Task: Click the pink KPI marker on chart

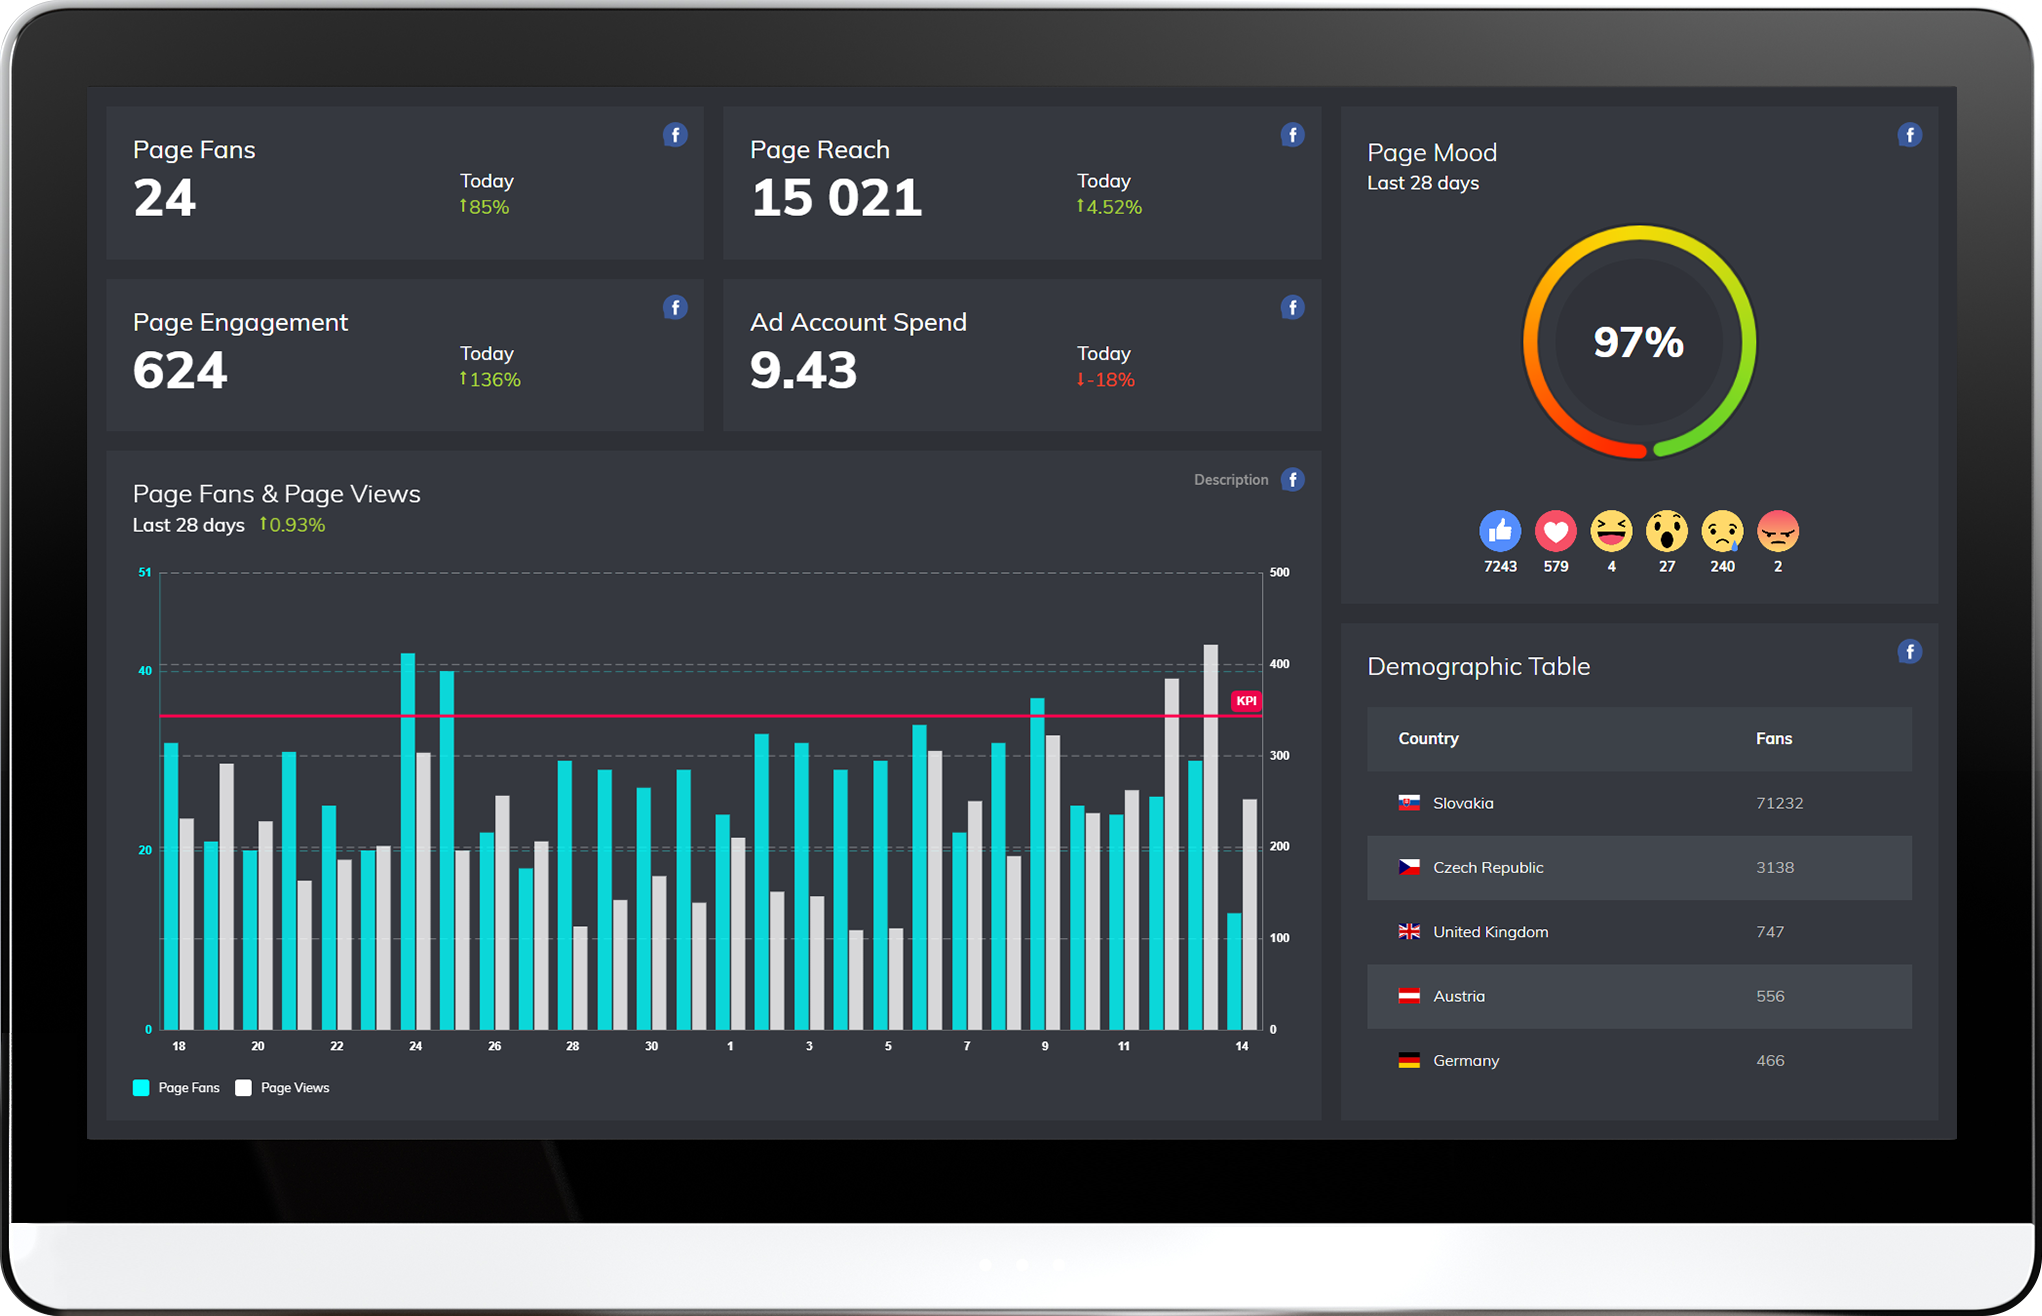Action: click(x=1246, y=701)
